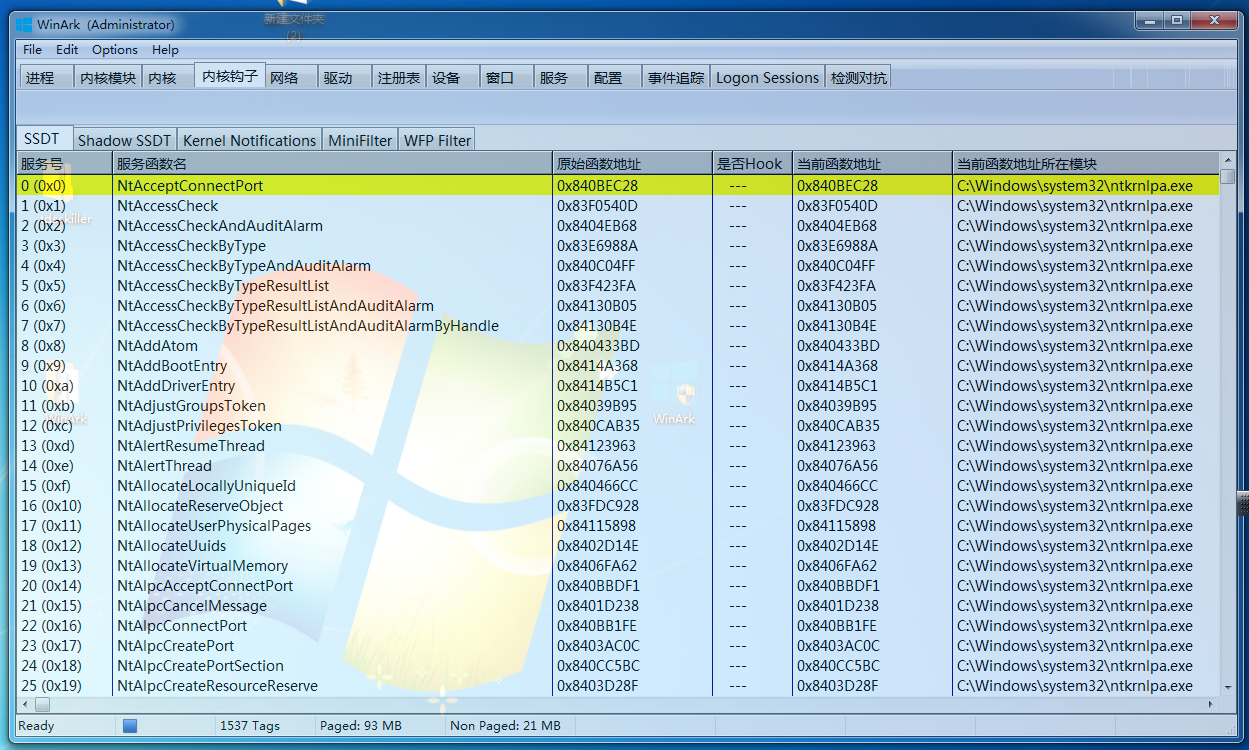Click the Paged: 93 MB status entry
This screenshot has width=1249, height=750.
361,726
